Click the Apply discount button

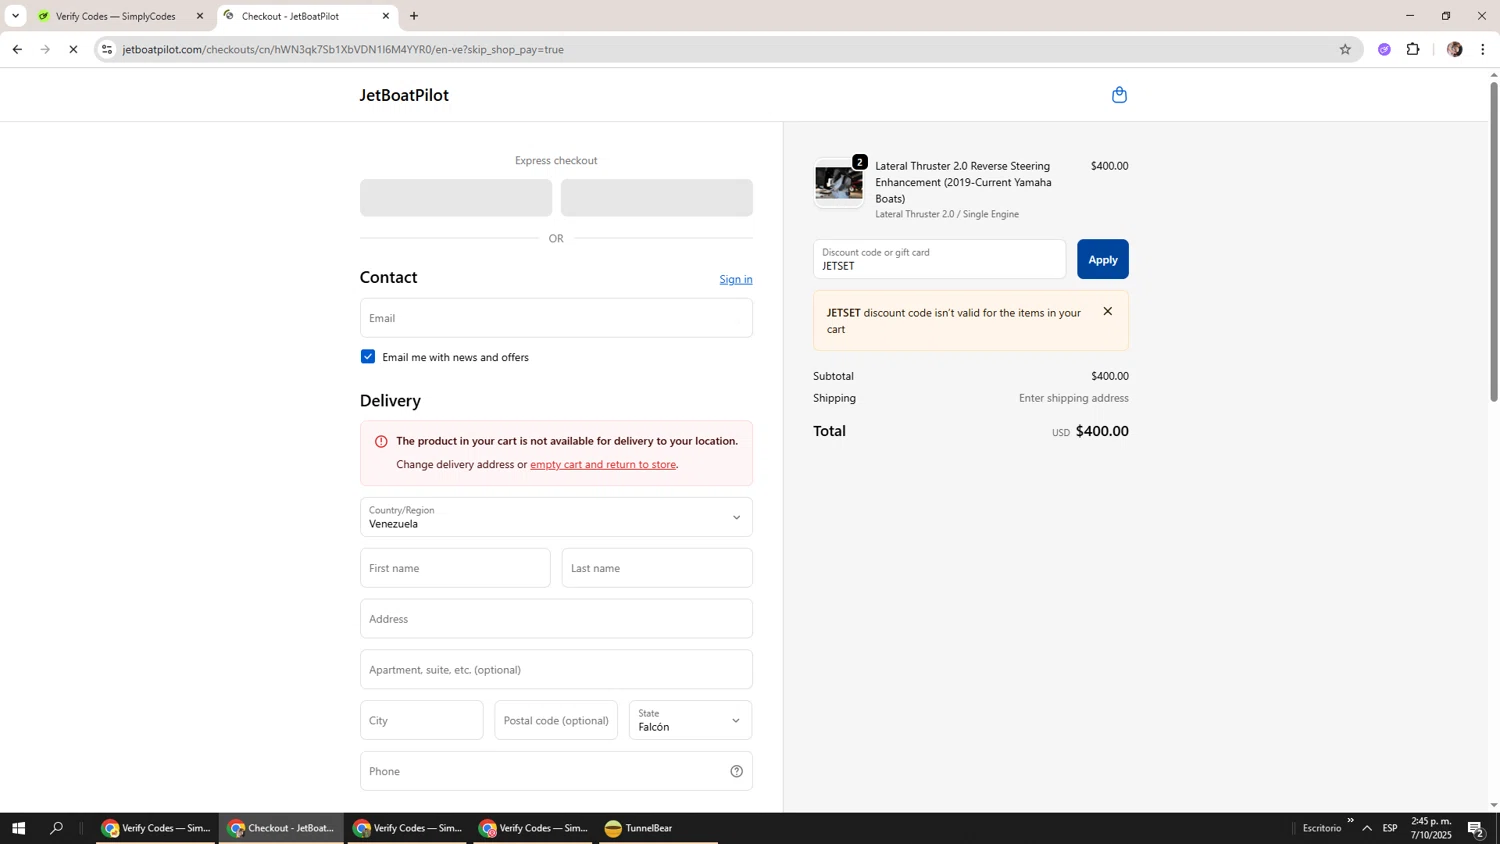1103,259
